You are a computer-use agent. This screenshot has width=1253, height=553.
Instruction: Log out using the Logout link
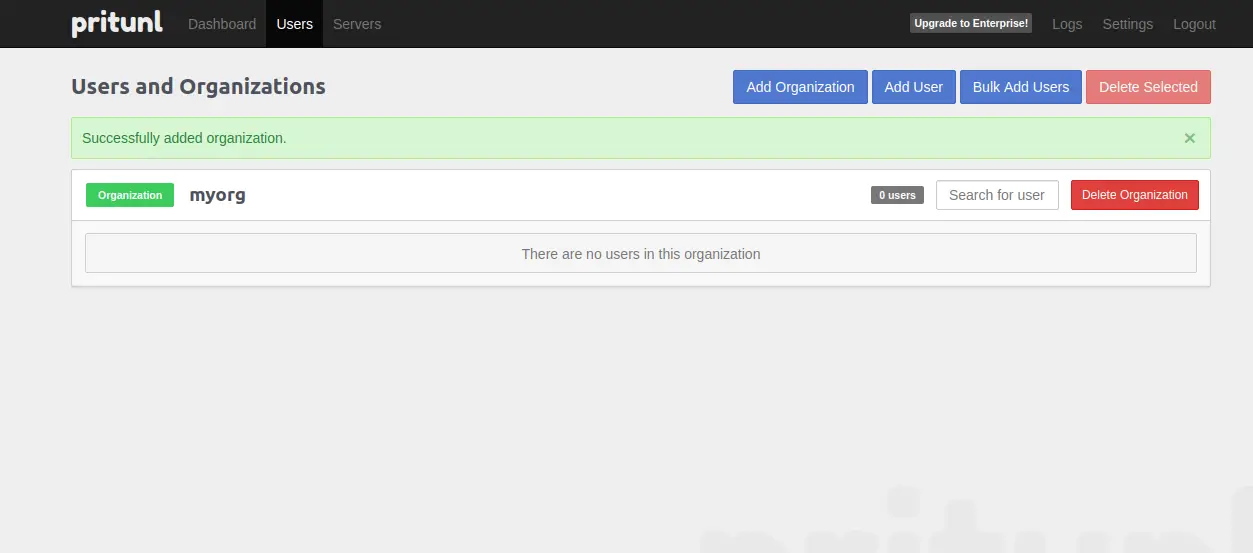pos(1194,24)
